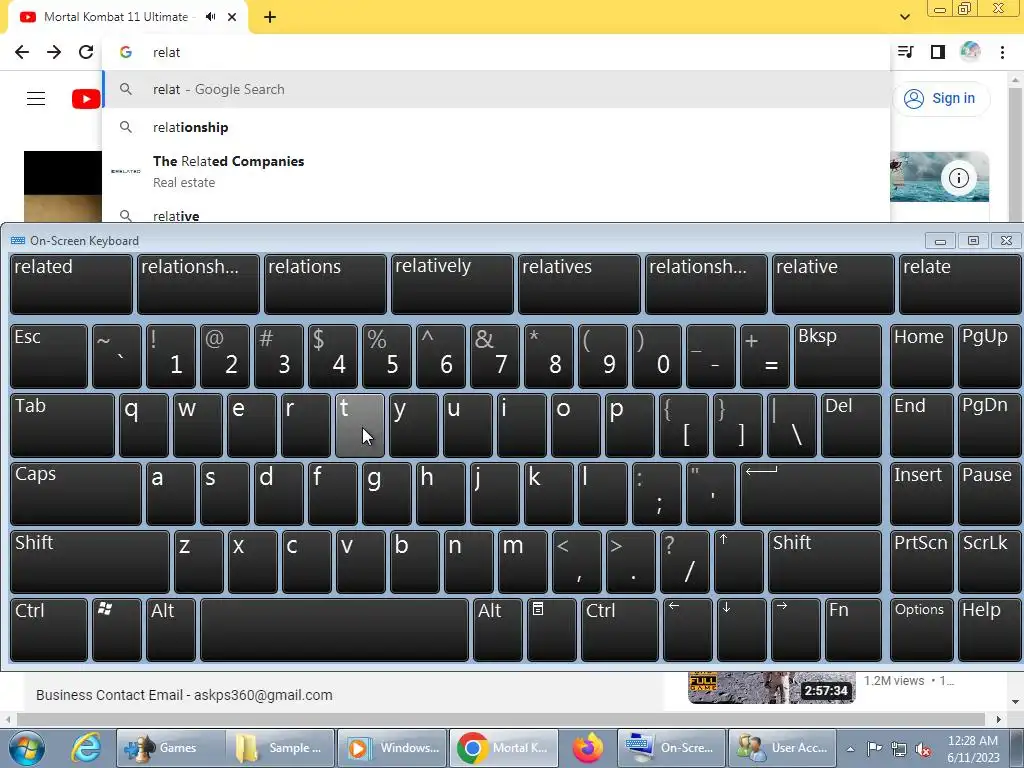The image size is (1024, 768).
Task: Click the Chrome forward arrow
Action: click(x=54, y=52)
